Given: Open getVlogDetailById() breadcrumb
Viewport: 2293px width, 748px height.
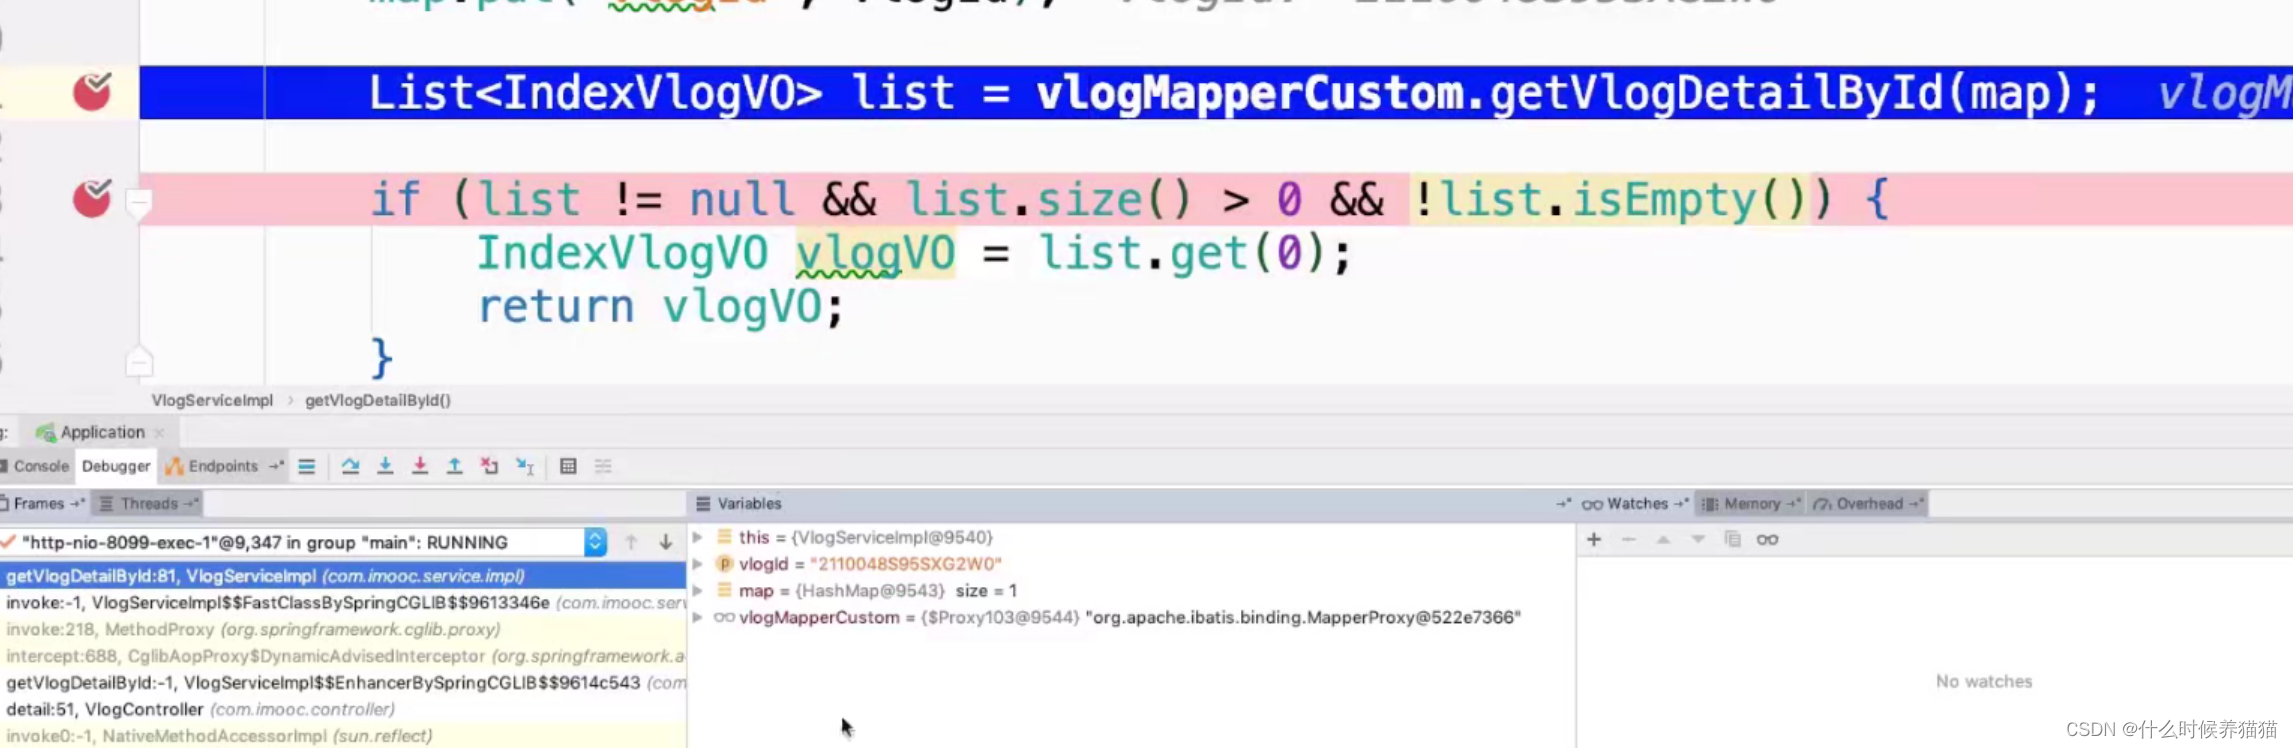Looking at the screenshot, I should [378, 400].
